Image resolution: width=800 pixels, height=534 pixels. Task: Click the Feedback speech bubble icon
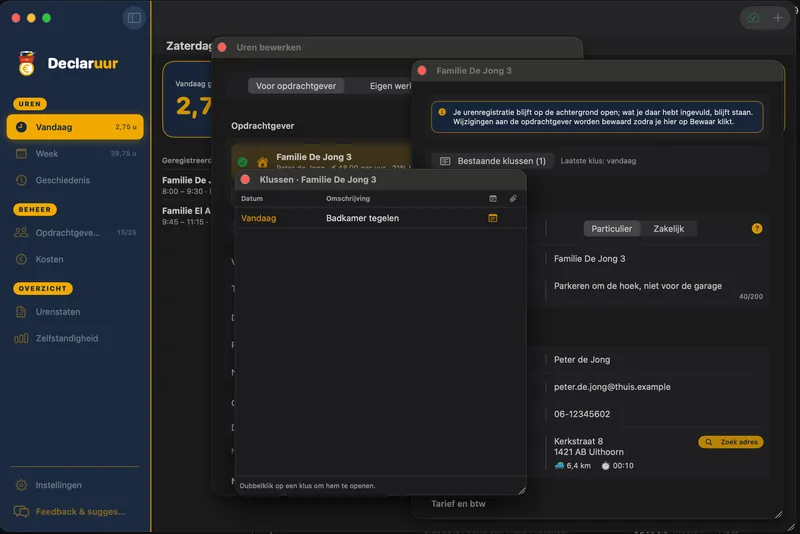tap(21, 512)
